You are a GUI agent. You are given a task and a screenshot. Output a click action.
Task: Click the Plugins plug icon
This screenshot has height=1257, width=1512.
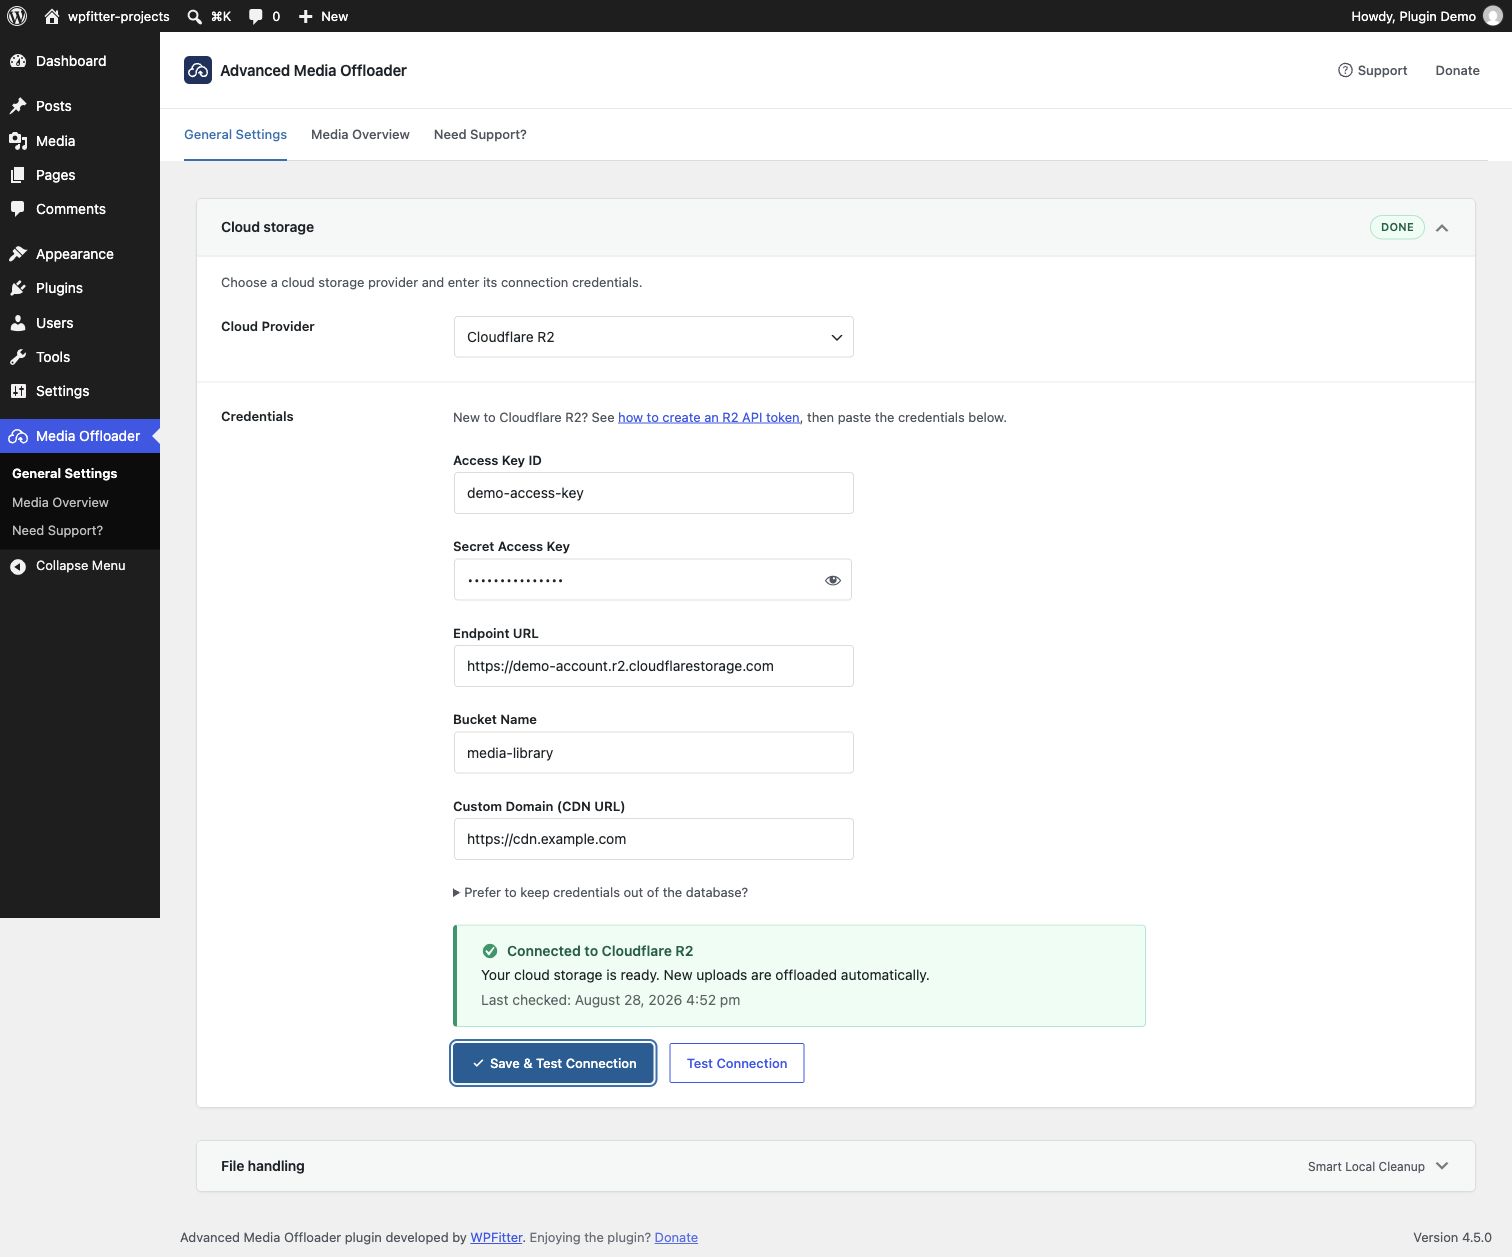pos(18,288)
